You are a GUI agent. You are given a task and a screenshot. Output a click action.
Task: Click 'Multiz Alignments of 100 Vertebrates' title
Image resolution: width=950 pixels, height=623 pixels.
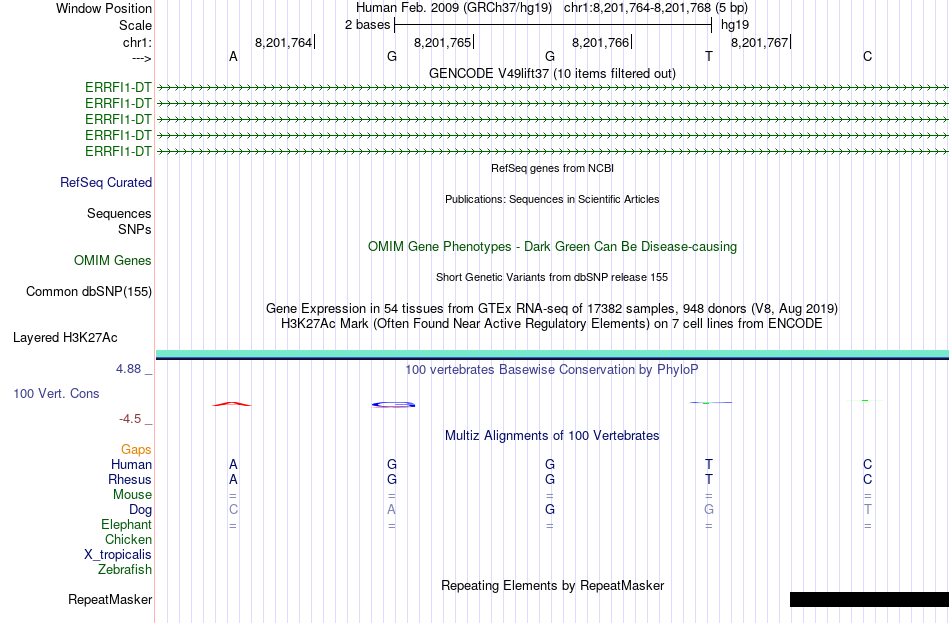(552, 436)
